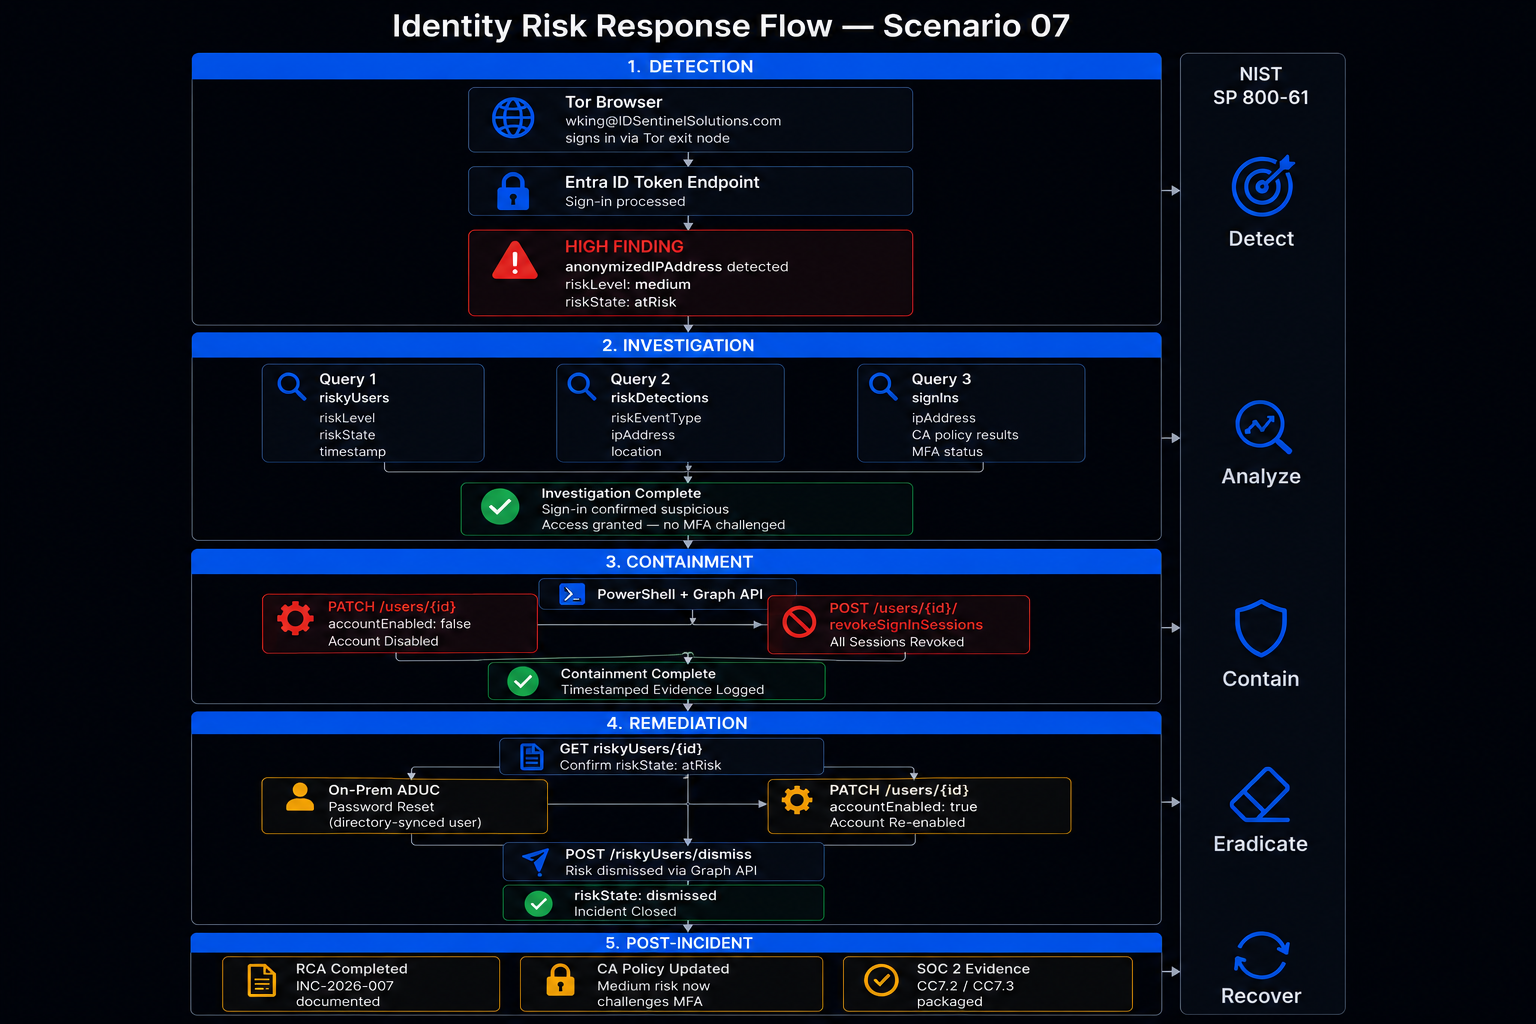Click the red warning triangle on HIGH FINDING
The width and height of the screenshot is (1536, 1024).
515,261
